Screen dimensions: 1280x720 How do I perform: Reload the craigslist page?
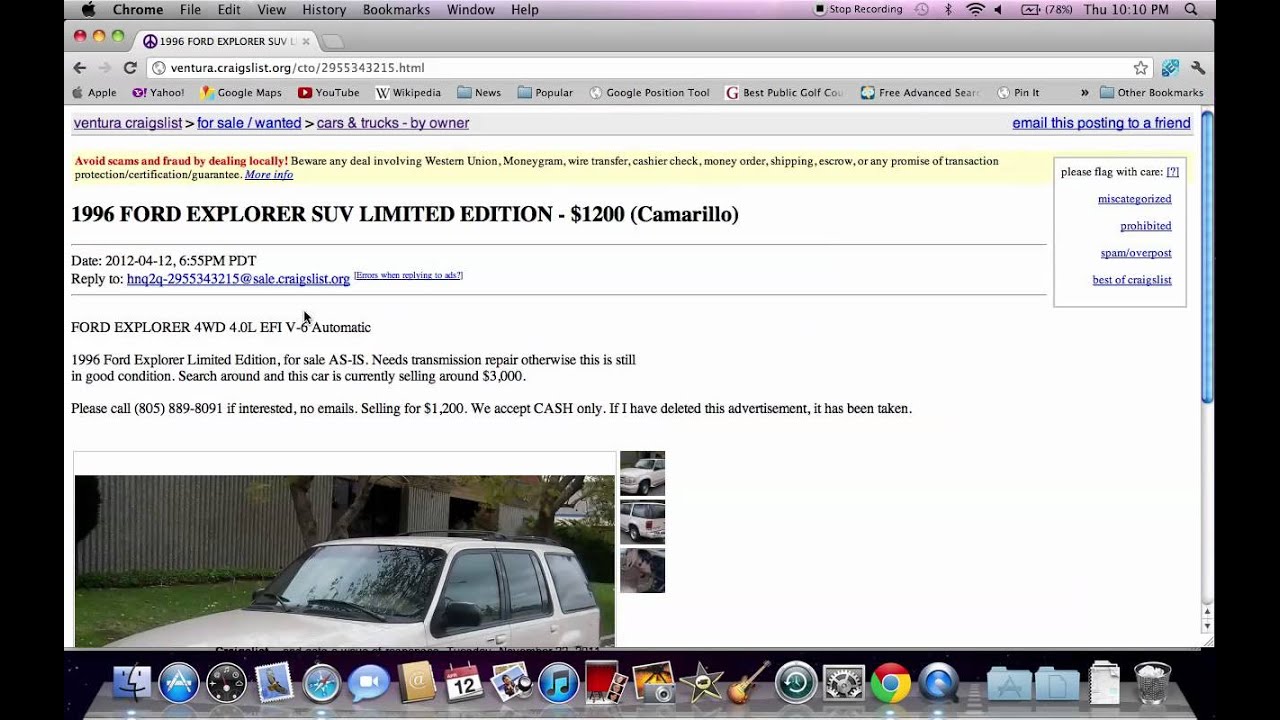pos(130,68)
